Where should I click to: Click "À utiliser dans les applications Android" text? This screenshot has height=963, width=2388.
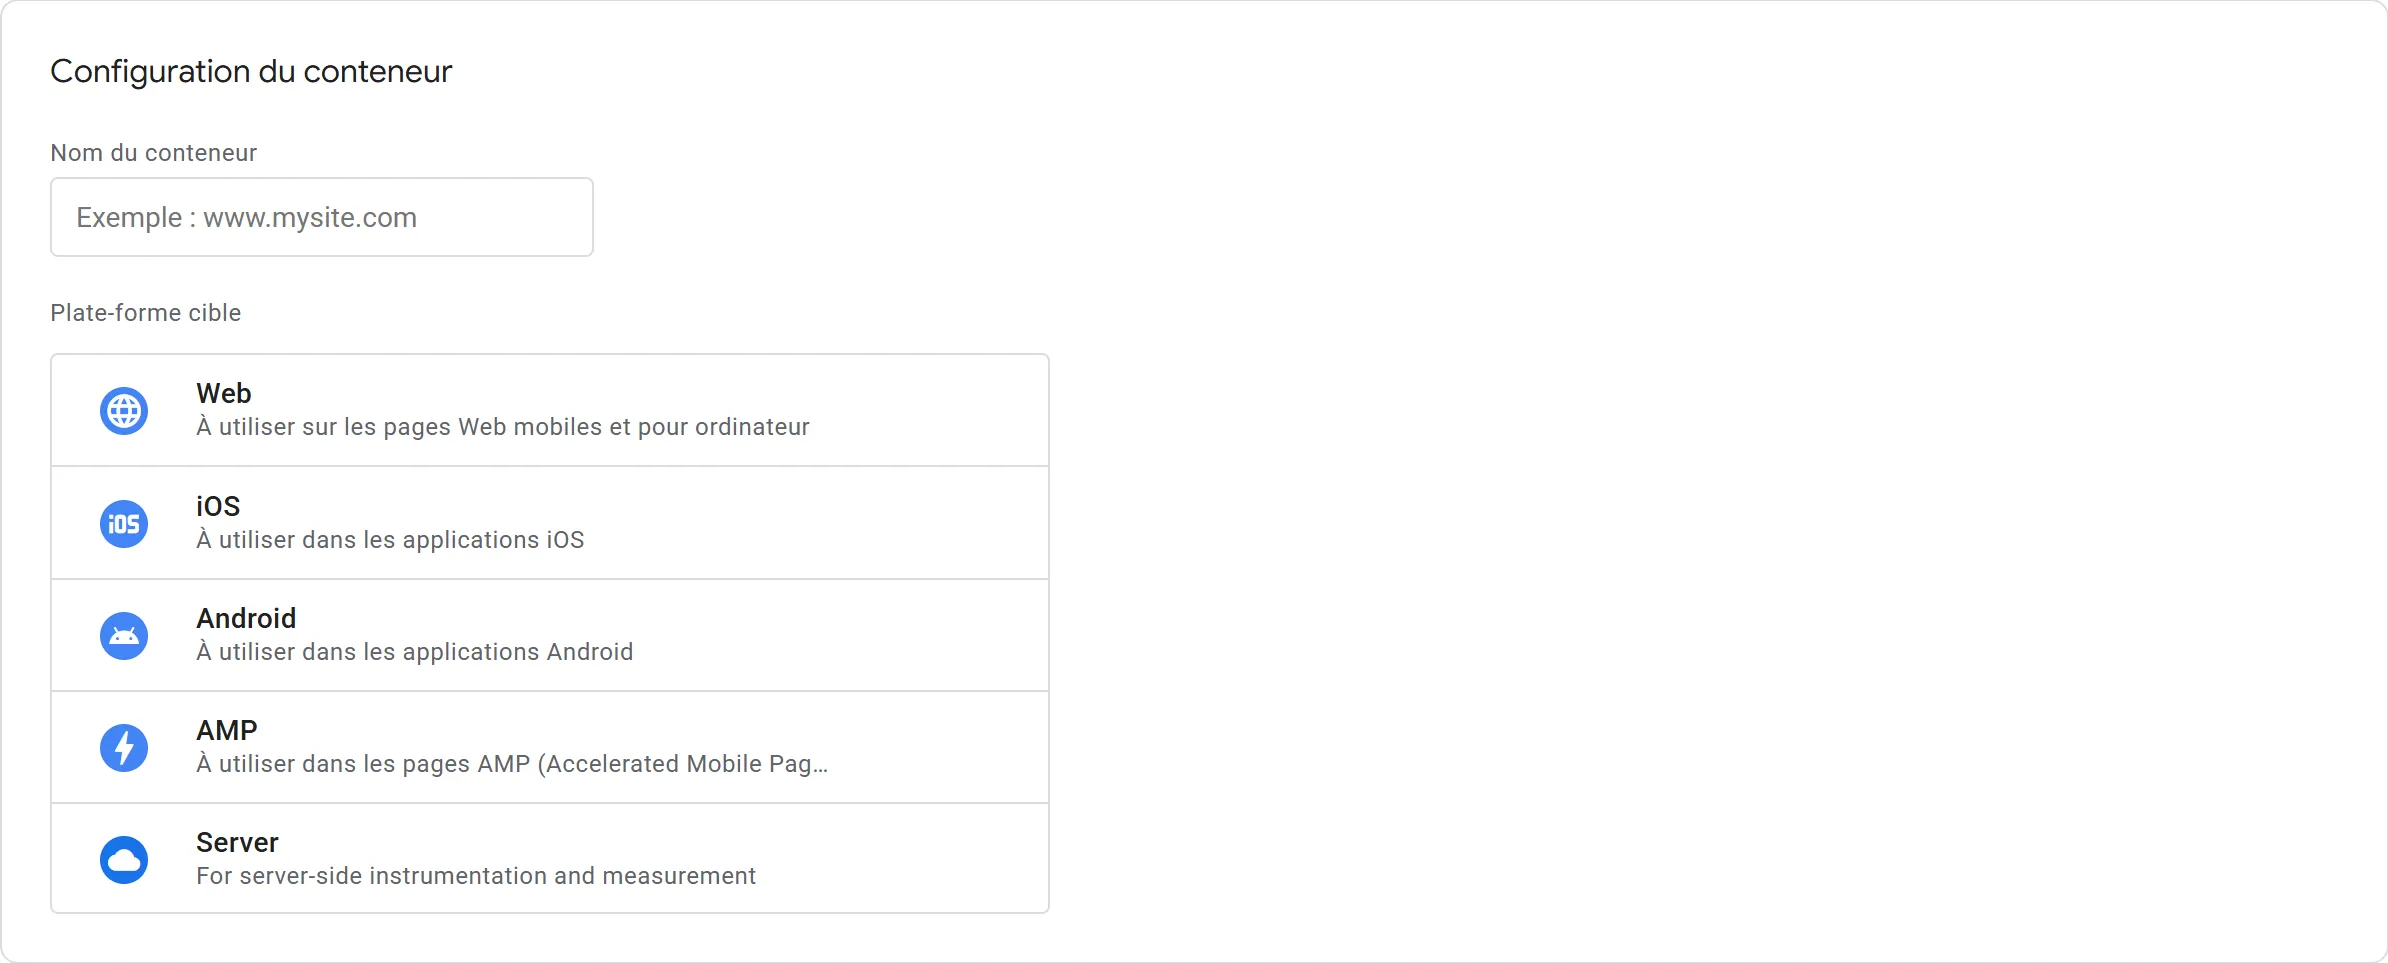pyautogui.click(x=414, y=652)
